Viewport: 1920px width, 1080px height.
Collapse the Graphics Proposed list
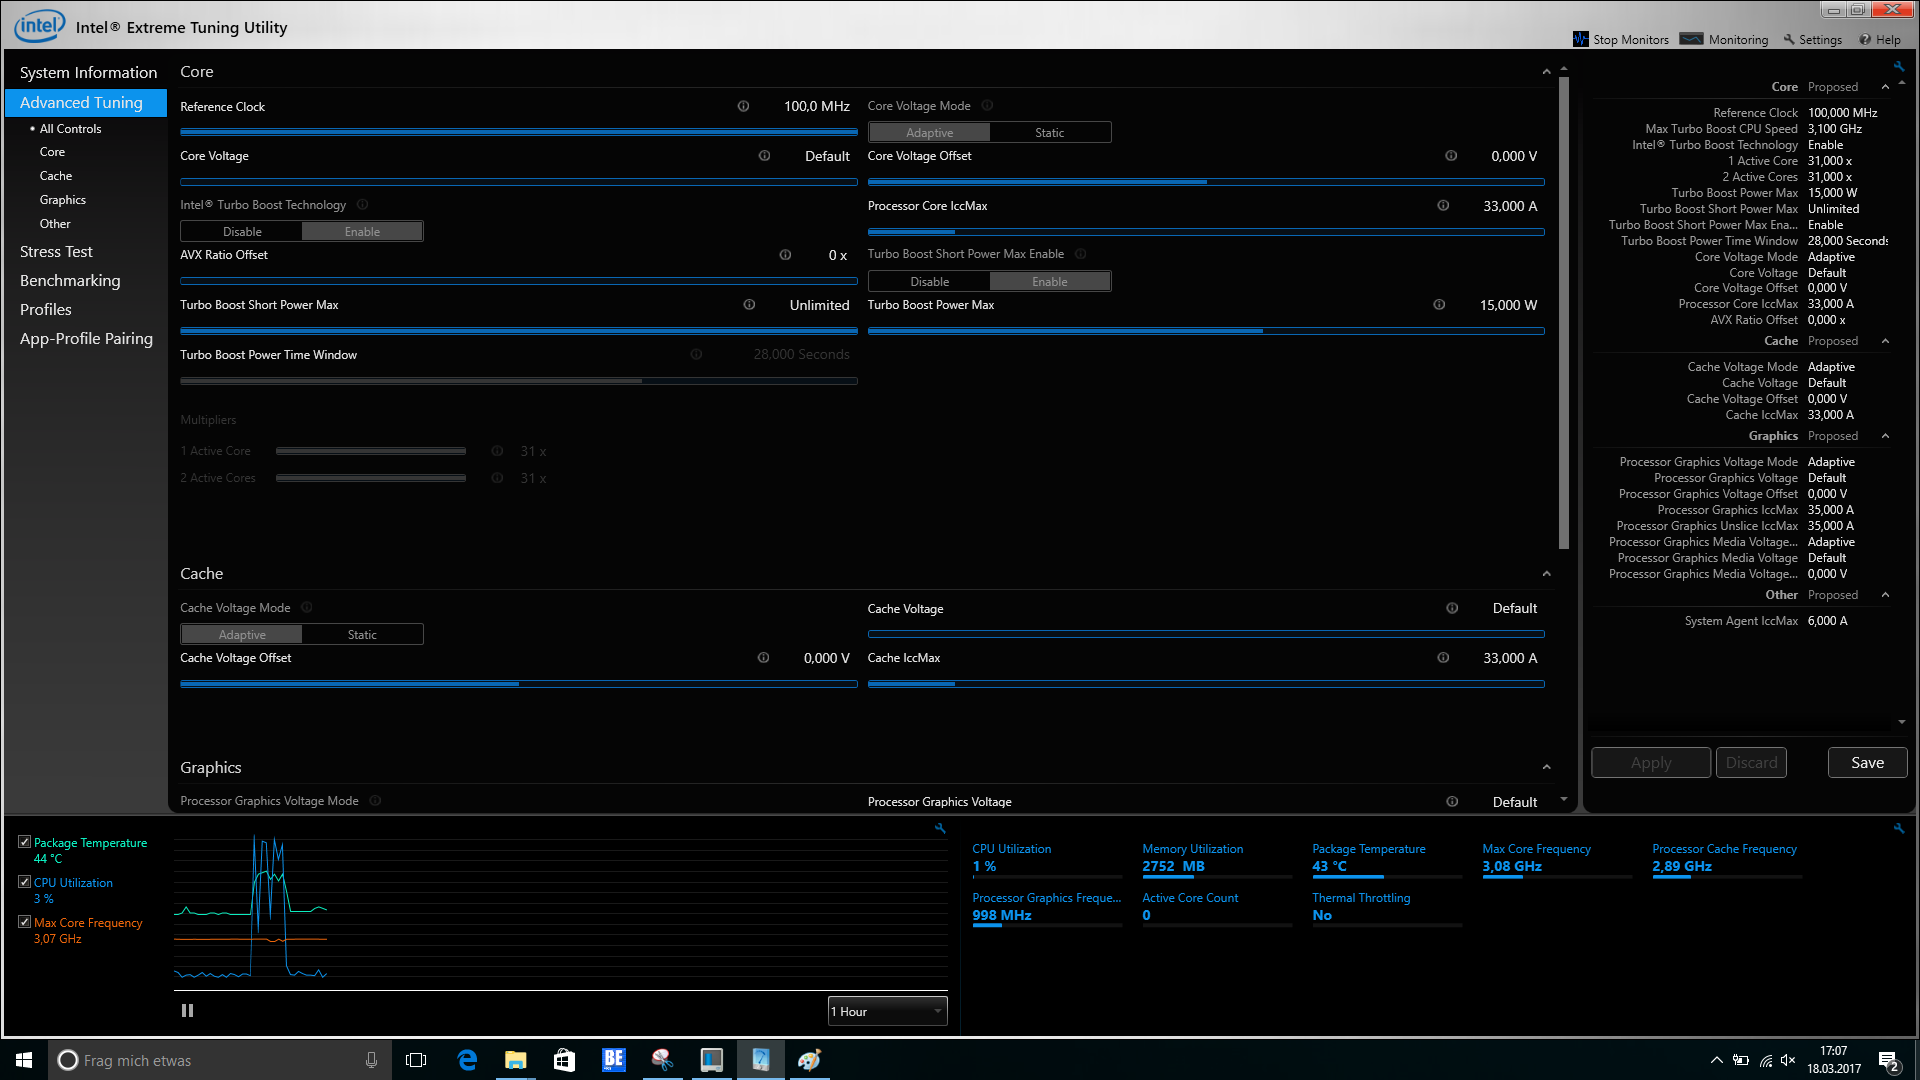coord(1885,436)
